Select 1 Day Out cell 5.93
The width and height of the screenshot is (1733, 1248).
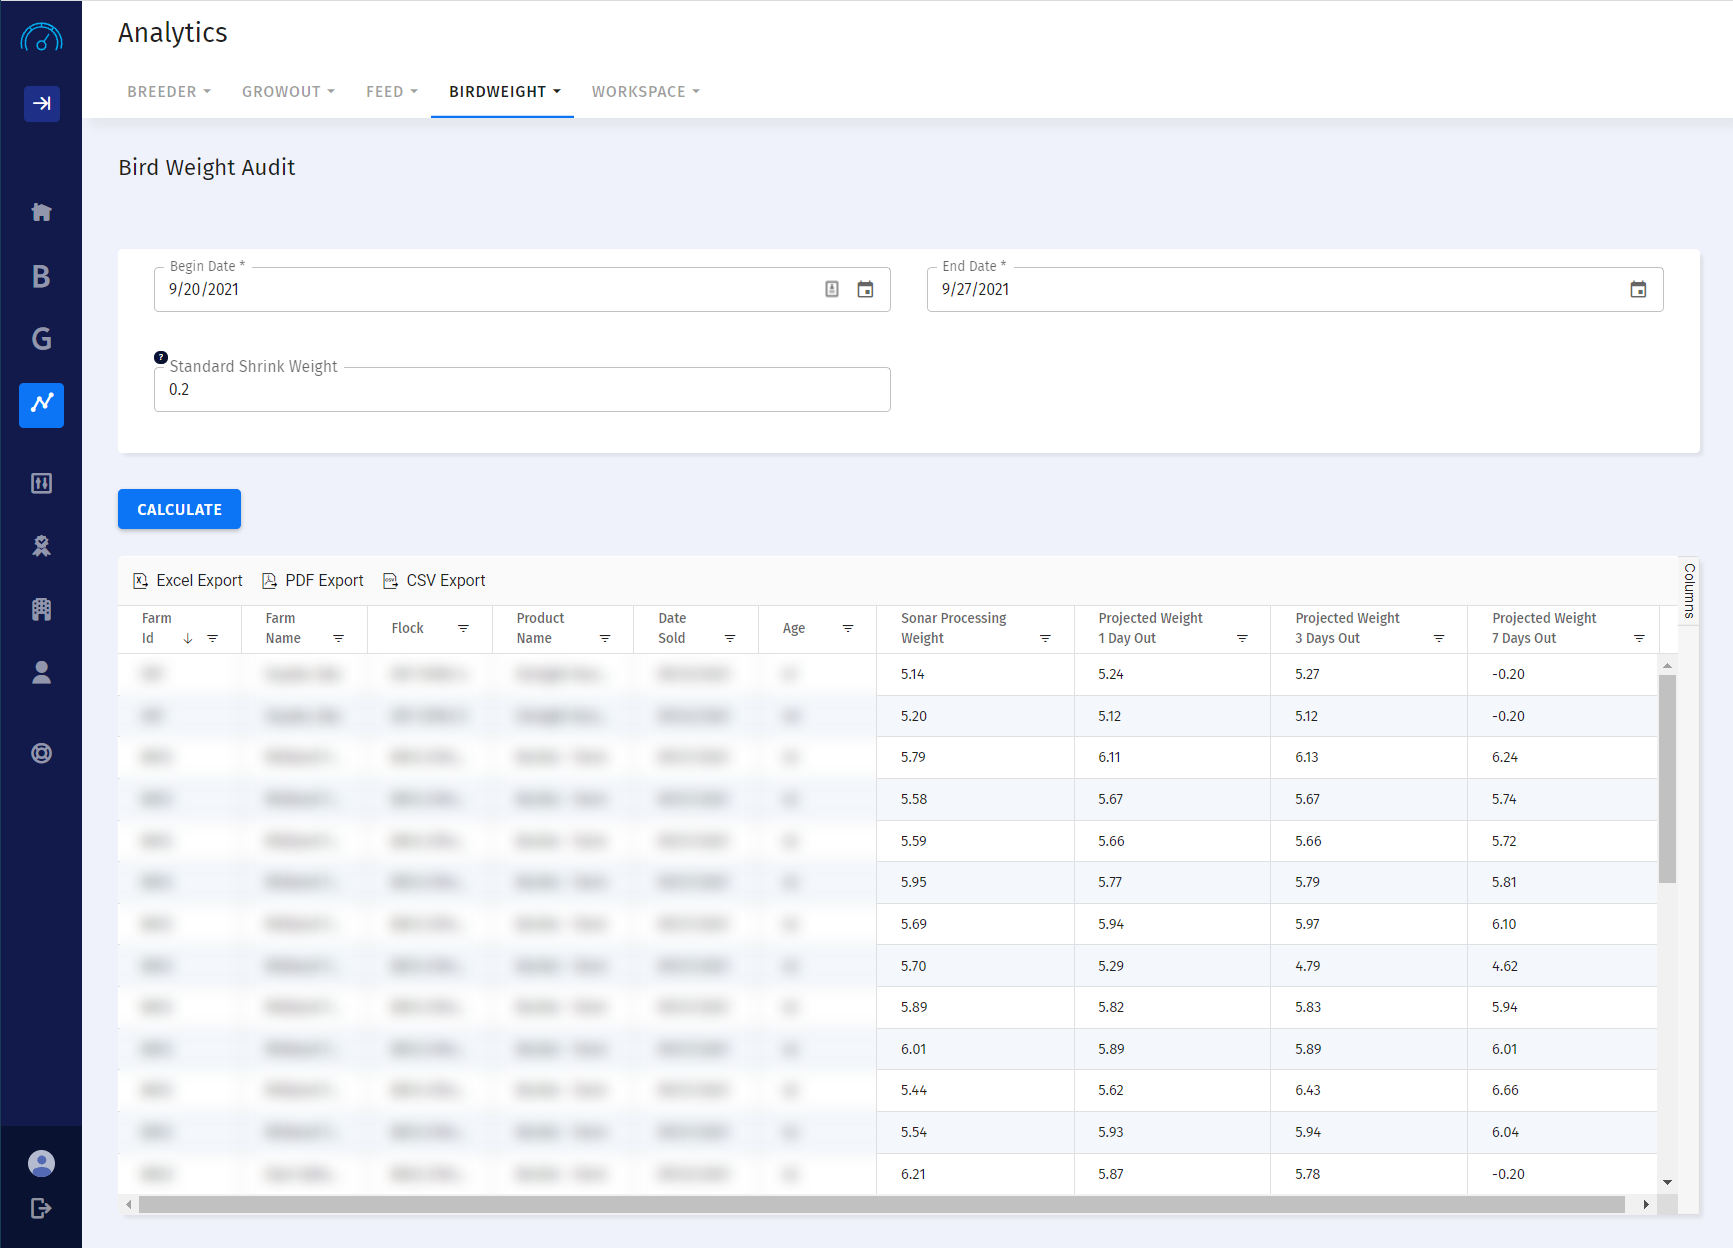point(1172,1132)
